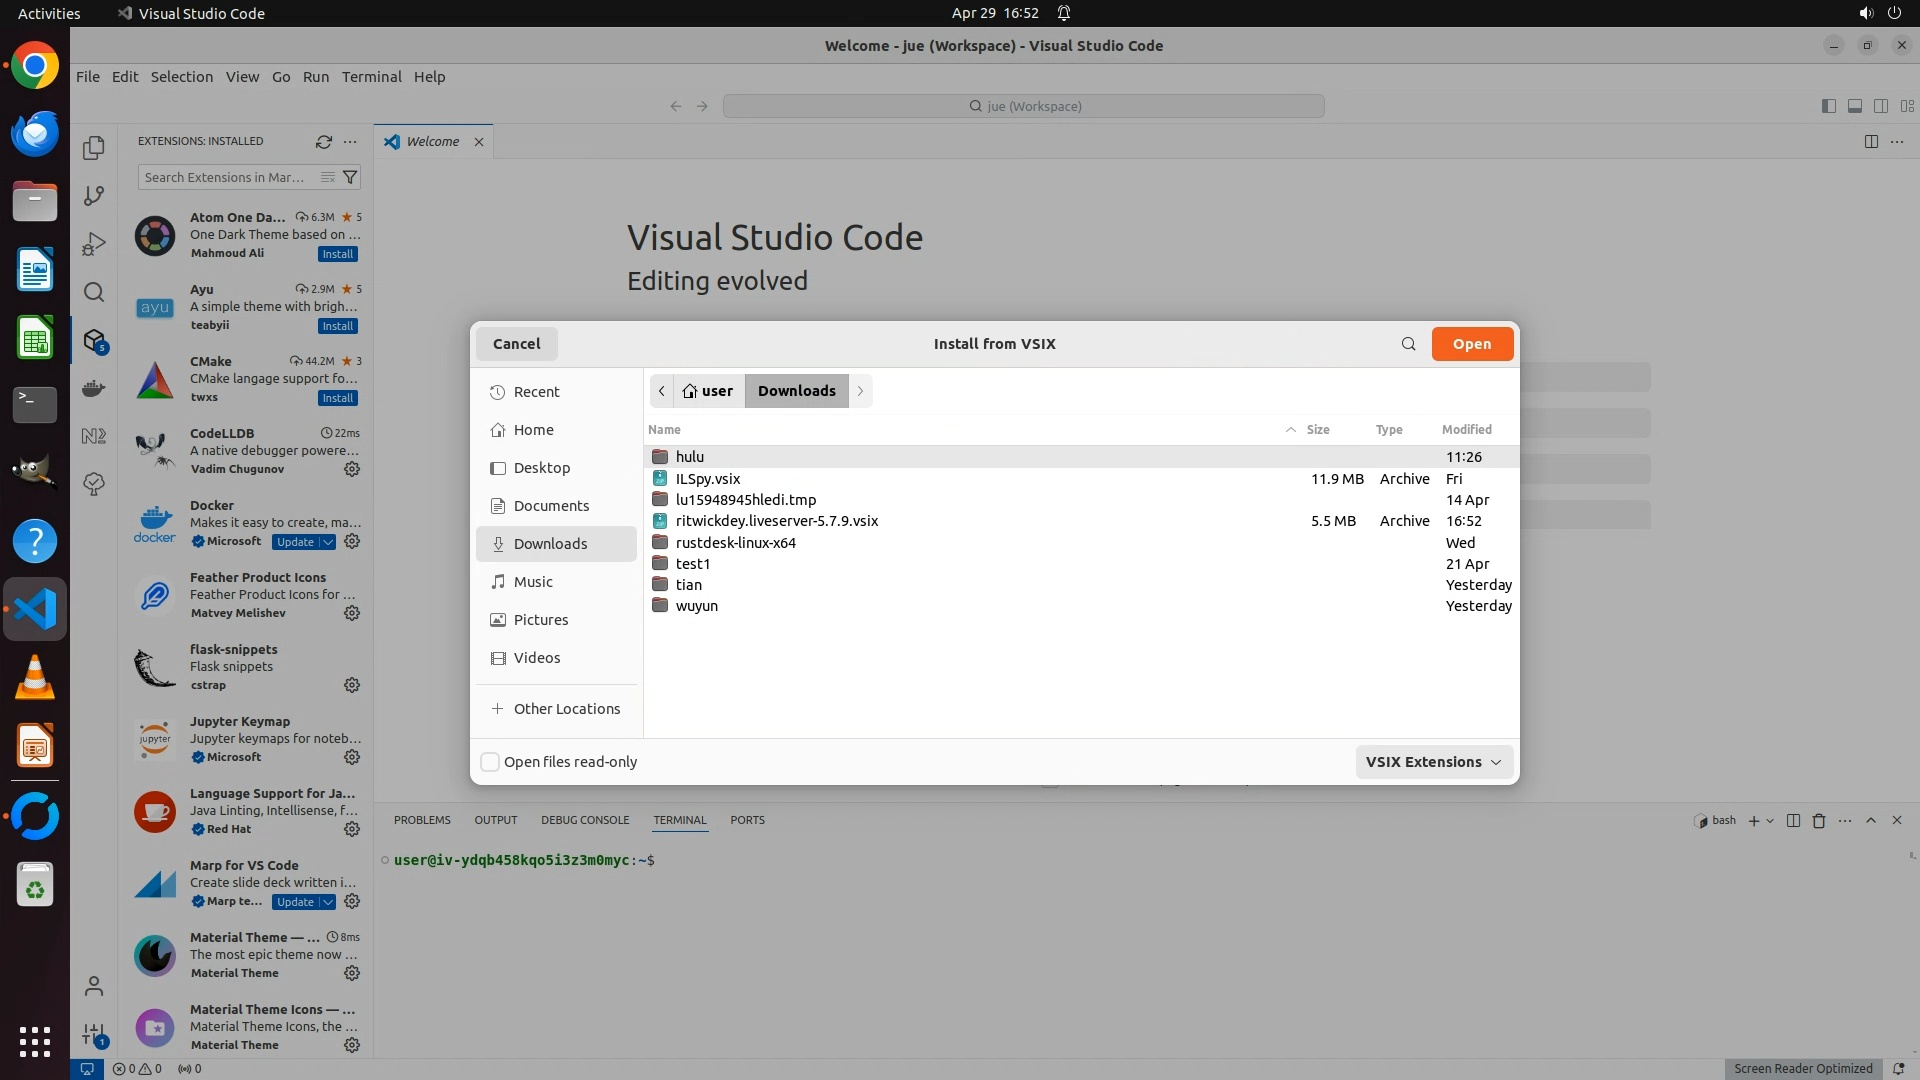The image size is (1920, 1080).
Task: Click the filter extensions funnel icon
Action: [x=350, y=177]
